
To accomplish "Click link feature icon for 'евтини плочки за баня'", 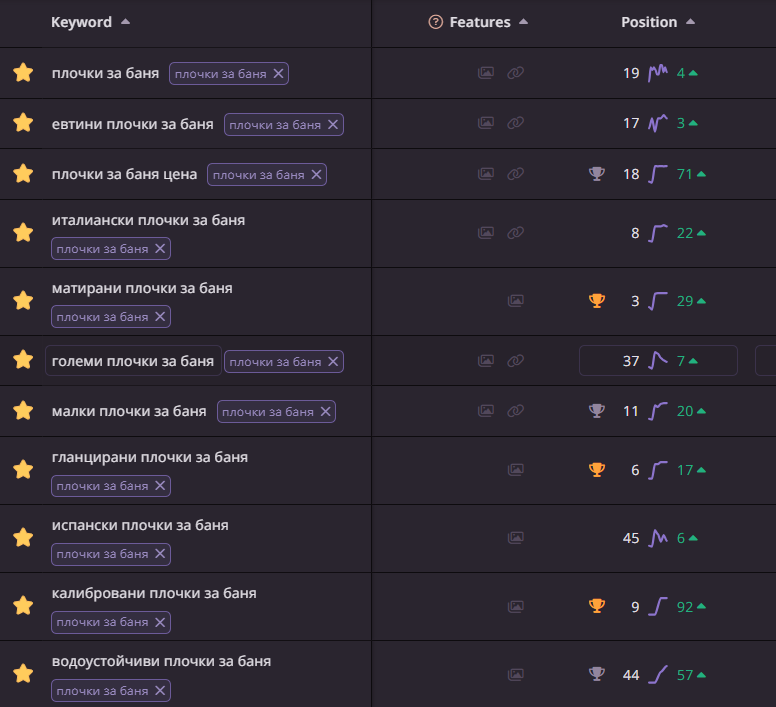I will pyautogui.click(x=515, y=123).
